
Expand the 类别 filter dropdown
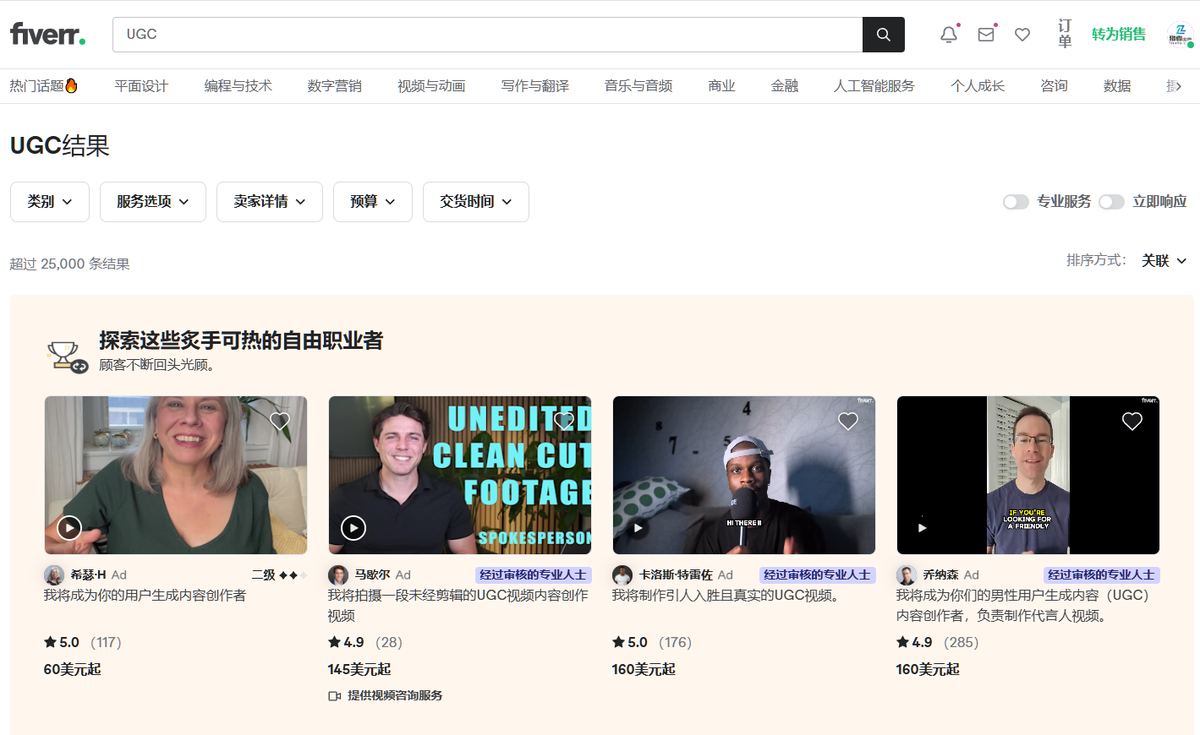[x=50, y=202]
